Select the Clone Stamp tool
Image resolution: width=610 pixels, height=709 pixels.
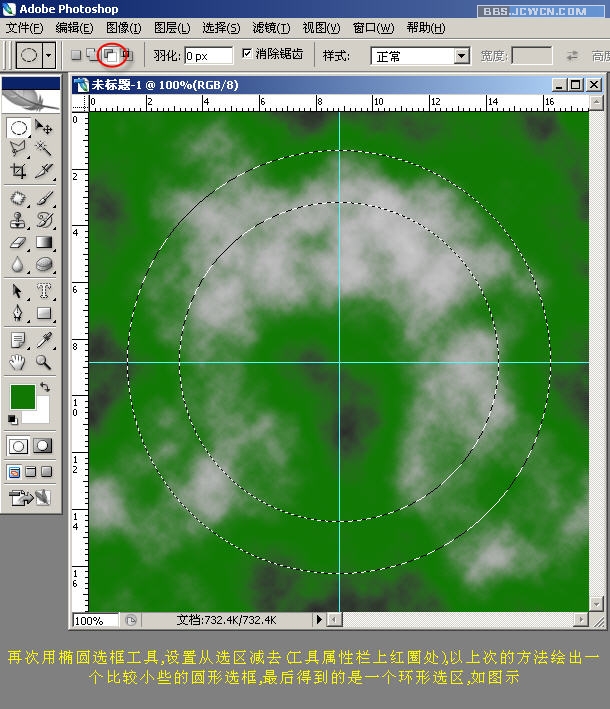(x=18, y=220)
